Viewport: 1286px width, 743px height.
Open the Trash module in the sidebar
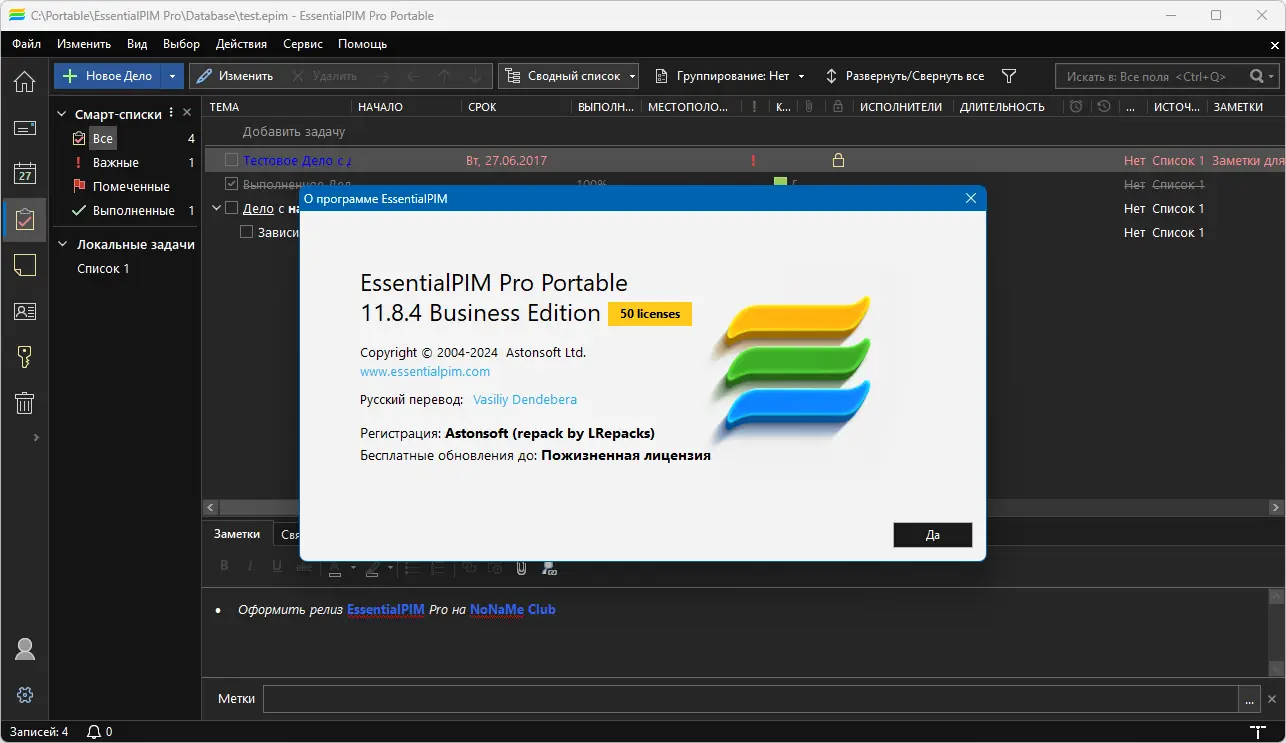tap(24, 403)
